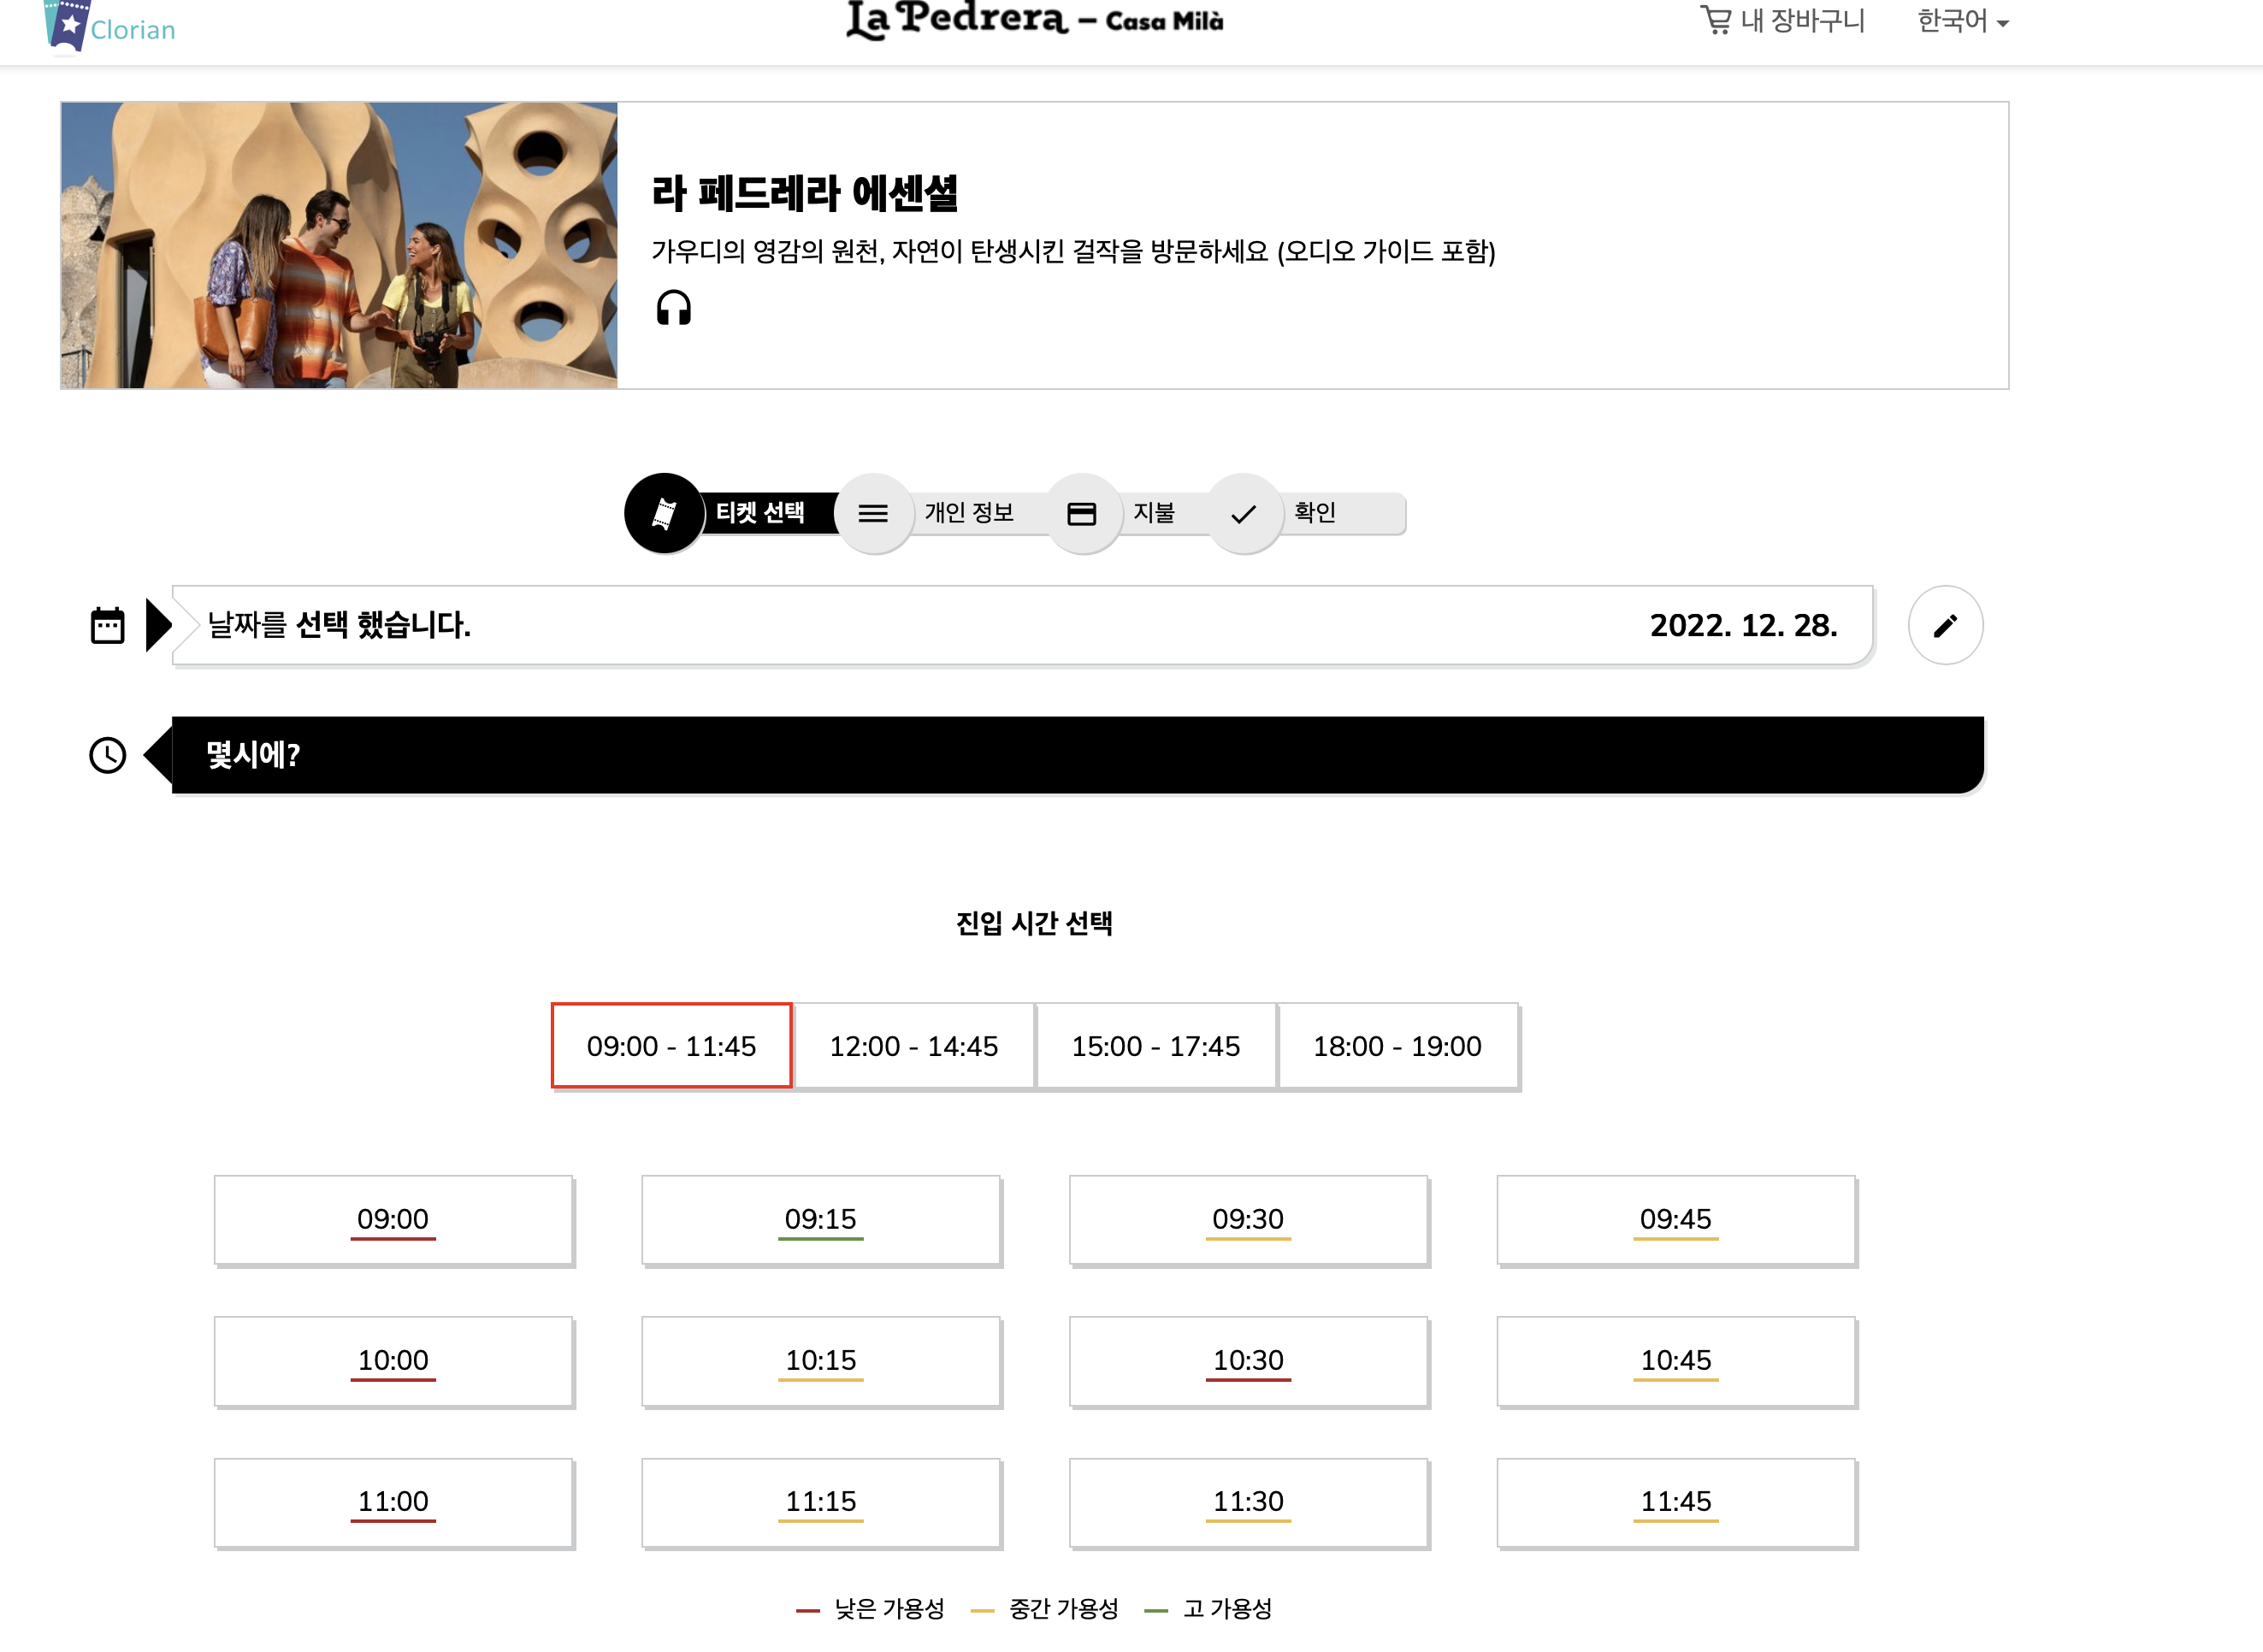Go to 티켓 선택 step

760,513
